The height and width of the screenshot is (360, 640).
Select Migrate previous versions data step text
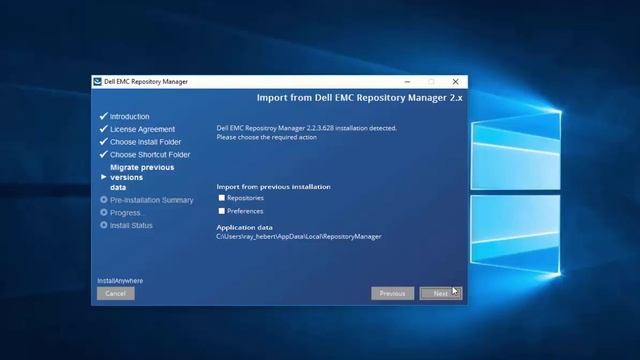(x=142, y=178)
